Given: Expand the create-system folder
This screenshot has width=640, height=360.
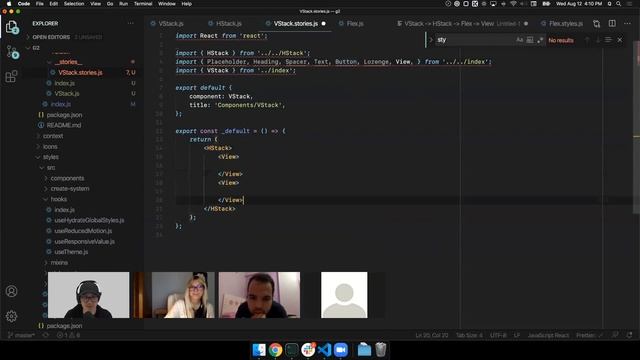Looking at the screenshot, I should (x=70, y=189).
